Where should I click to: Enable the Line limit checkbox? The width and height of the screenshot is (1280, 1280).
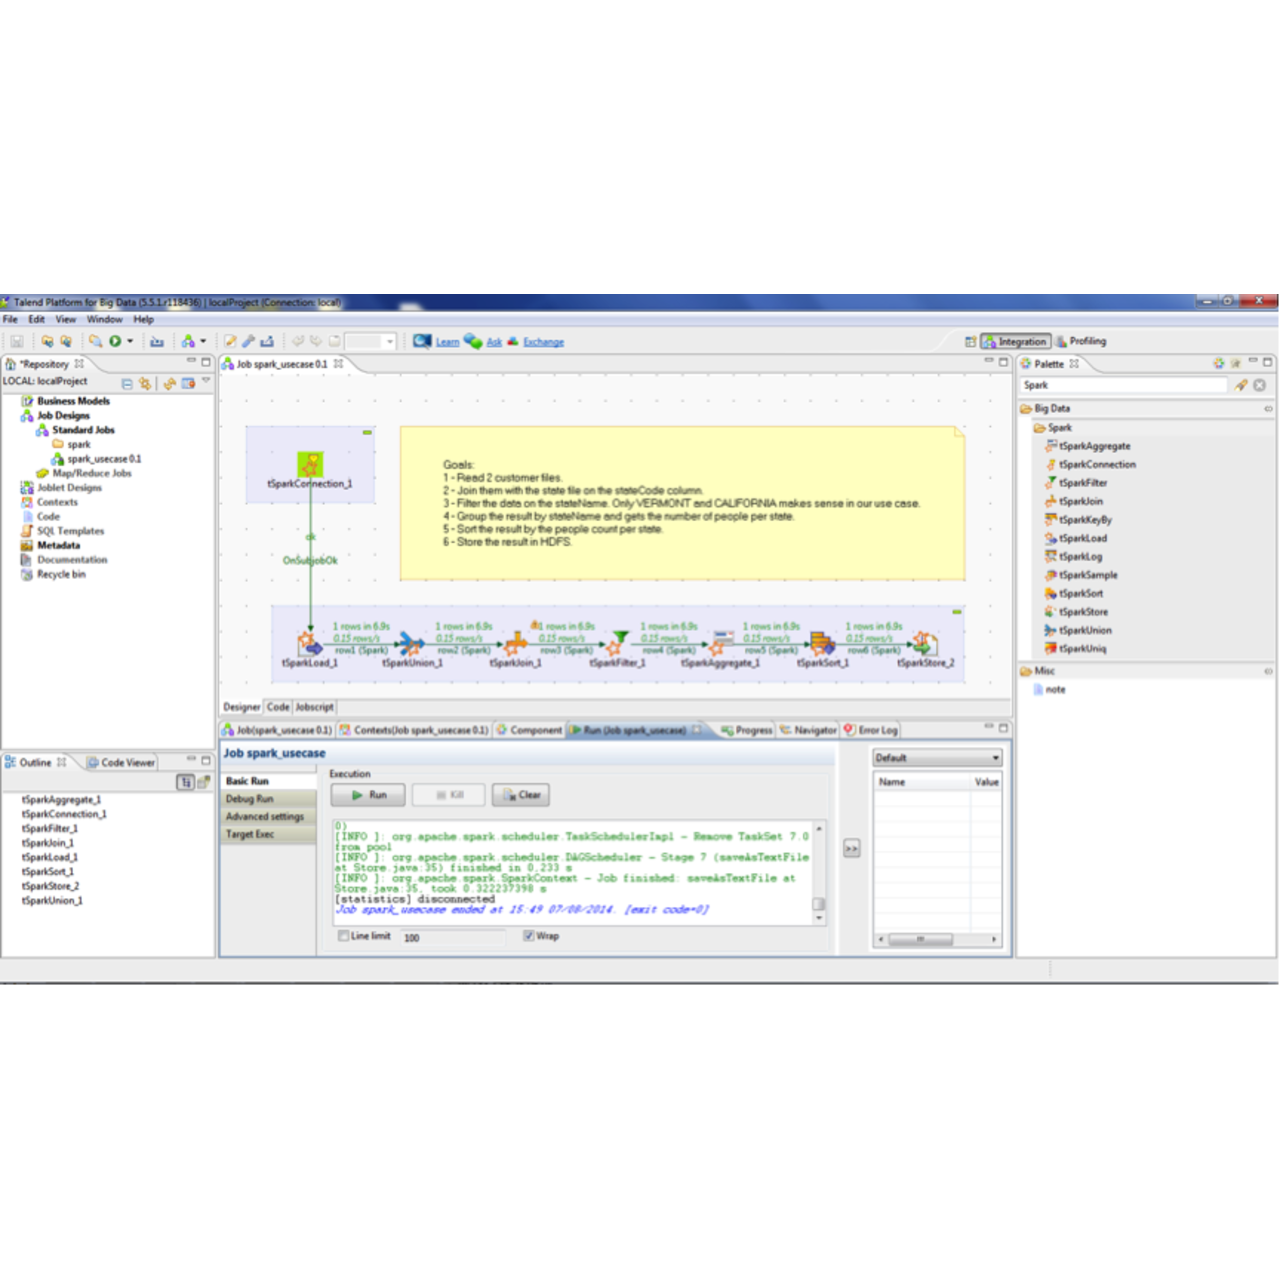coord(344,936)
